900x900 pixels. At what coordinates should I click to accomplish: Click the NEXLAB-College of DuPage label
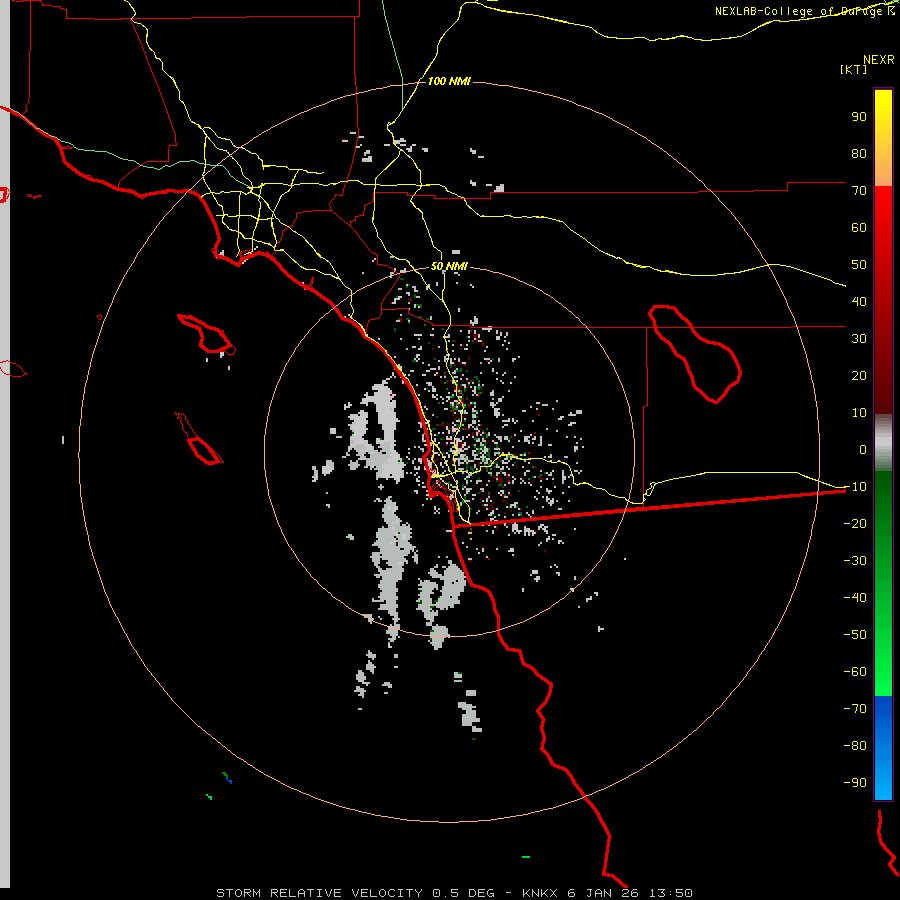pyautogui.click(x=805, y=11)
